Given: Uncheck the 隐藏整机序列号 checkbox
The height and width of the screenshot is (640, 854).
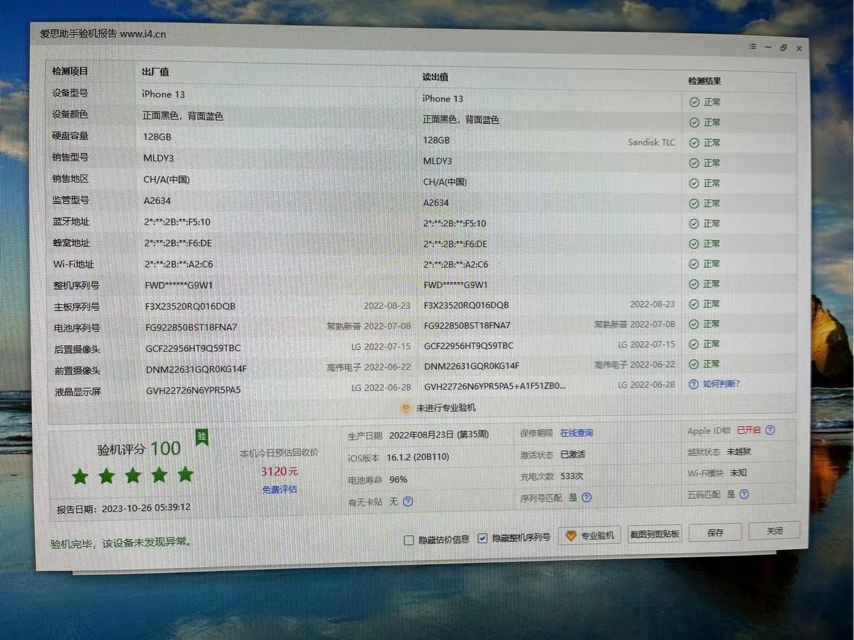Looking at the screenshot, I should pyautogui.click(x=483, y=538).
